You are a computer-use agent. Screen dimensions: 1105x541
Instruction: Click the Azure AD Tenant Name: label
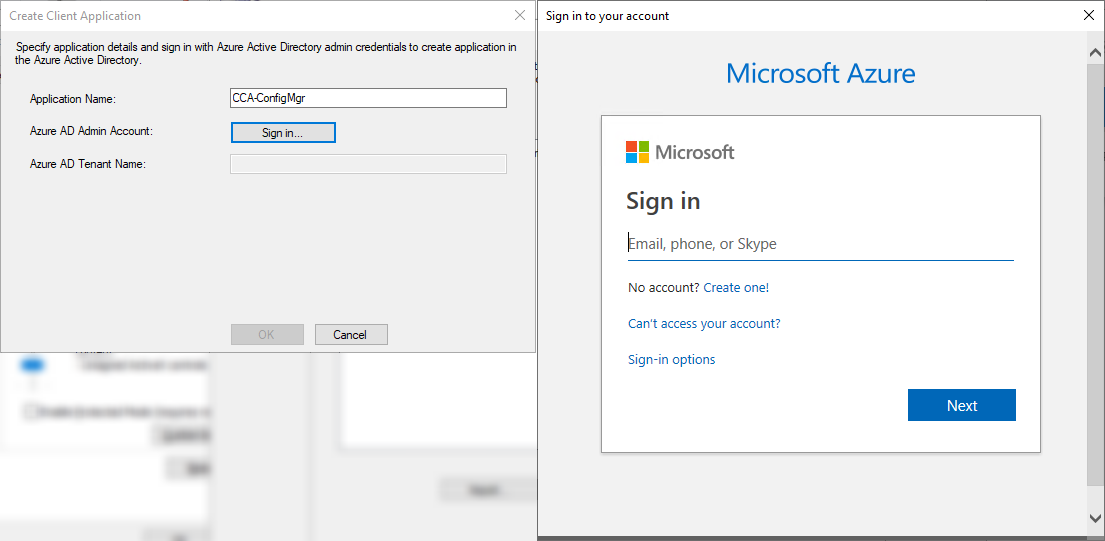(x=87, y=164)
